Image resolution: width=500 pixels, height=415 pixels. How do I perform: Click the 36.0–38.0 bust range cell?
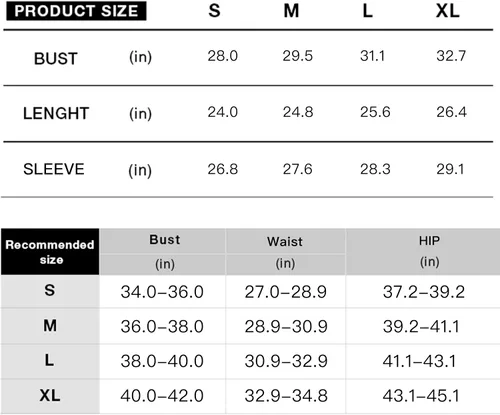coord(162,326)
